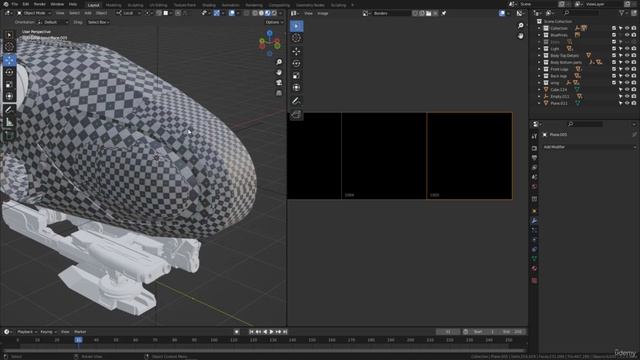640x360 pixels.
Task: Toggle eye icon for Front Legs collection
Action: [x=627, y=69]
